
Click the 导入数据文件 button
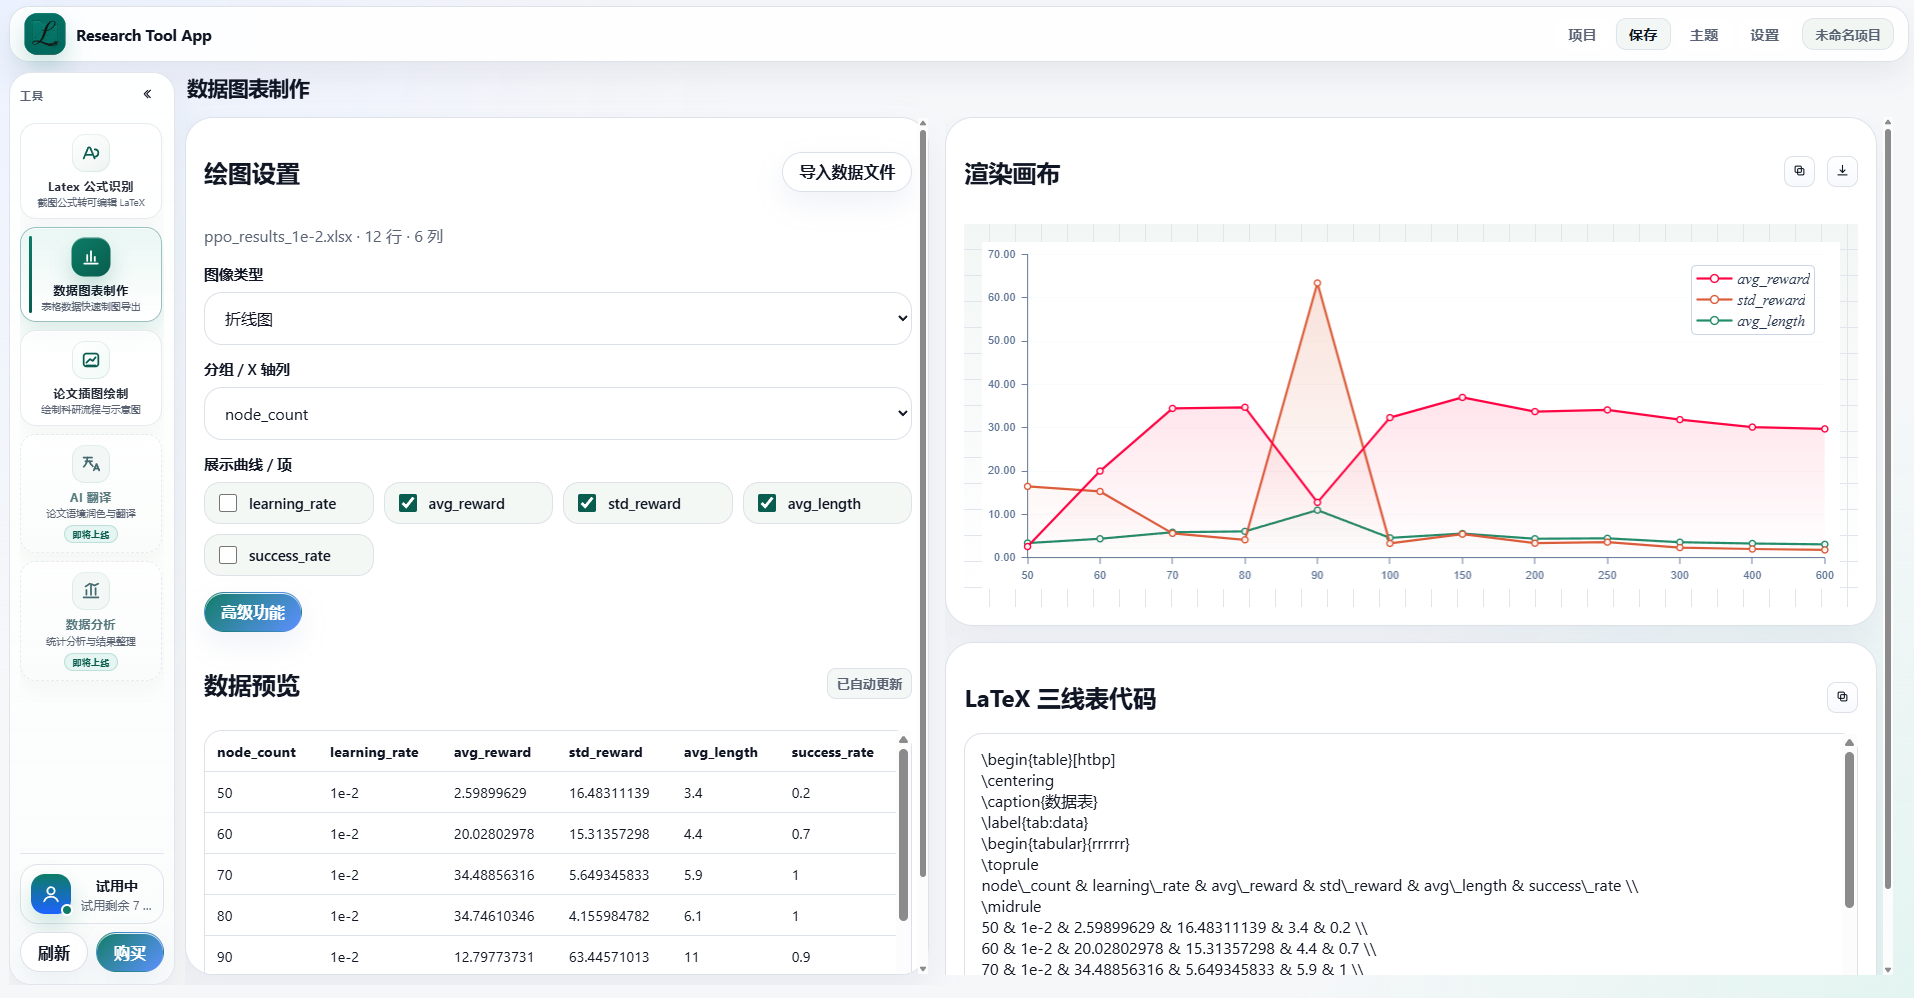pyautogui.click(x=847, y=172)
